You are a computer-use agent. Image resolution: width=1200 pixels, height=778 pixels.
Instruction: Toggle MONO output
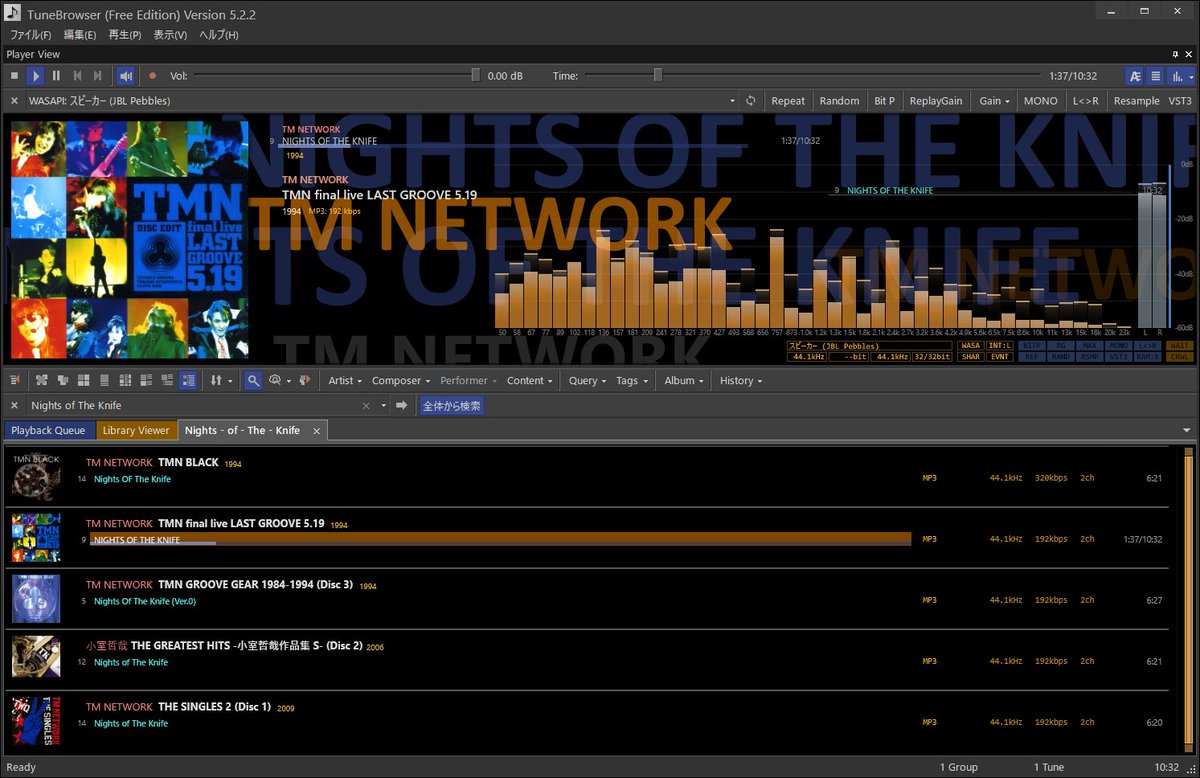pyautogui.click(x=1040, y=101)
